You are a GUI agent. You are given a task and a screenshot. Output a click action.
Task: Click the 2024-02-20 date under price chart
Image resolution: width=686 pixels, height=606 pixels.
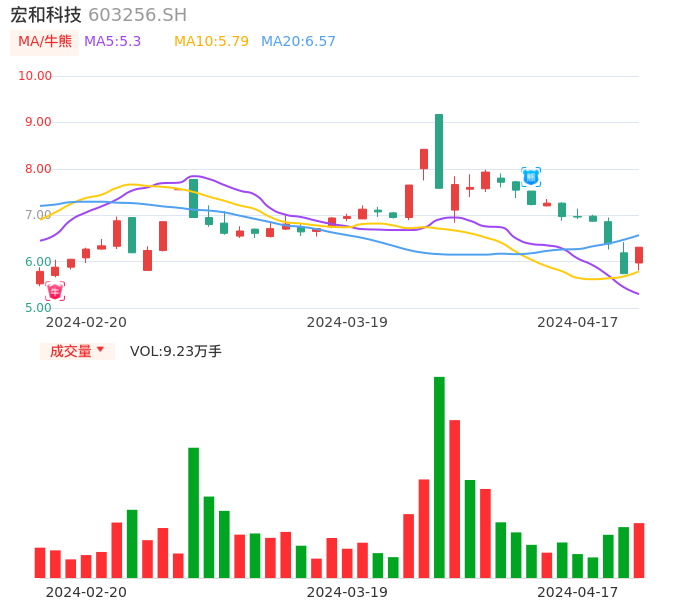pyautogui.click(x=86, y=322)
